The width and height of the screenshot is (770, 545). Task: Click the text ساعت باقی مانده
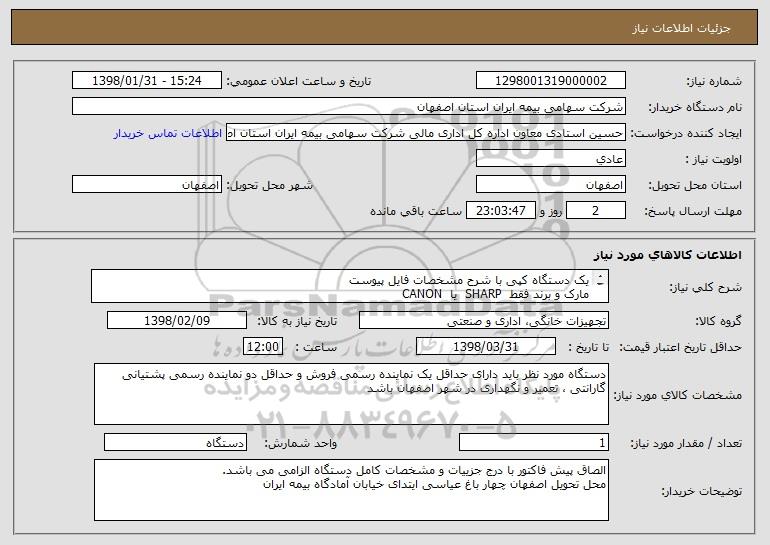(416, 211)
